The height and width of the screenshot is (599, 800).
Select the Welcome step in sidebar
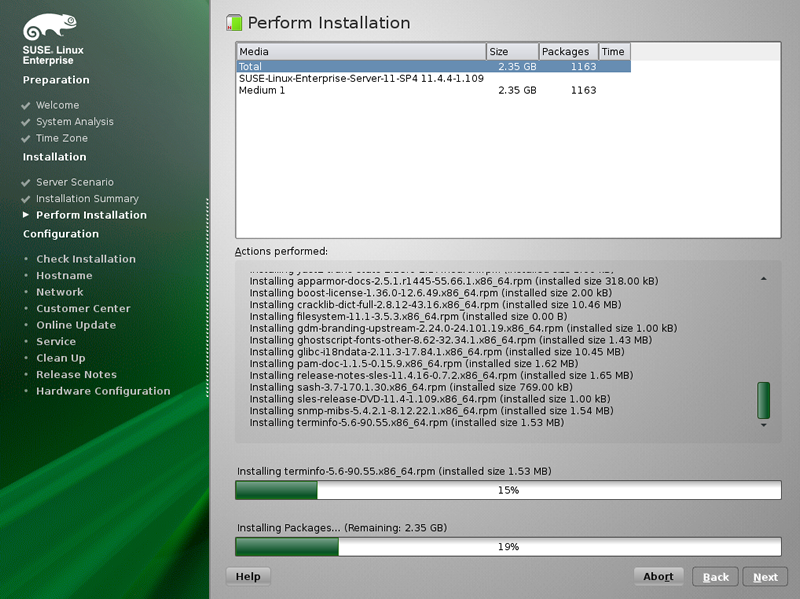(58, 105)
